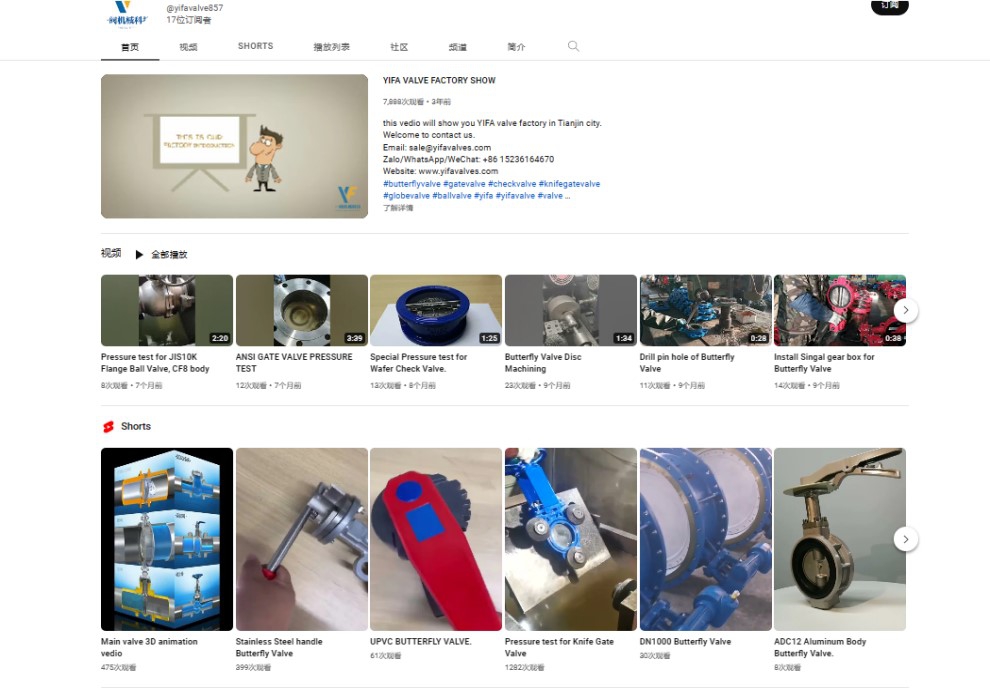Click title 'Butterfly Valve Disc Machining'
Viewport: 990px width, 698px height.
(x=543, y=363)
